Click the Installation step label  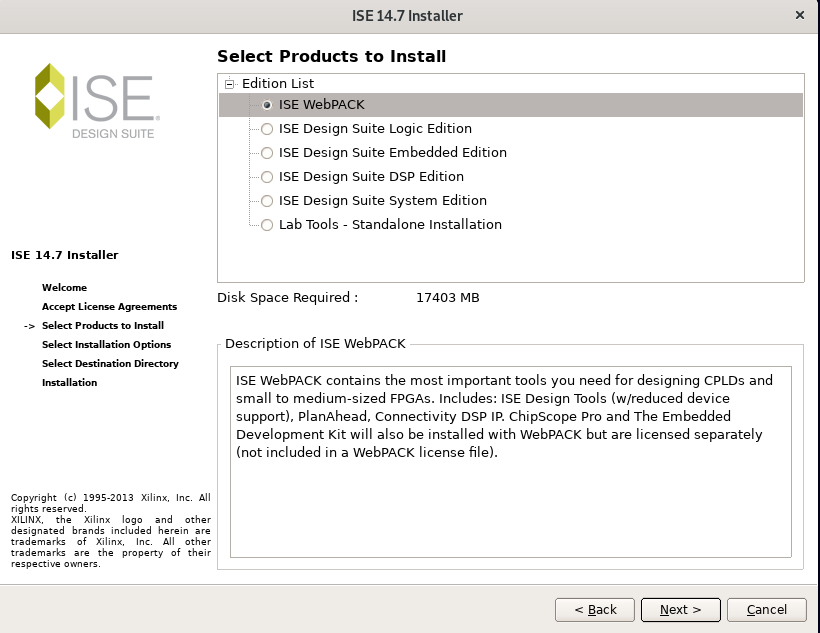(70, 382)
